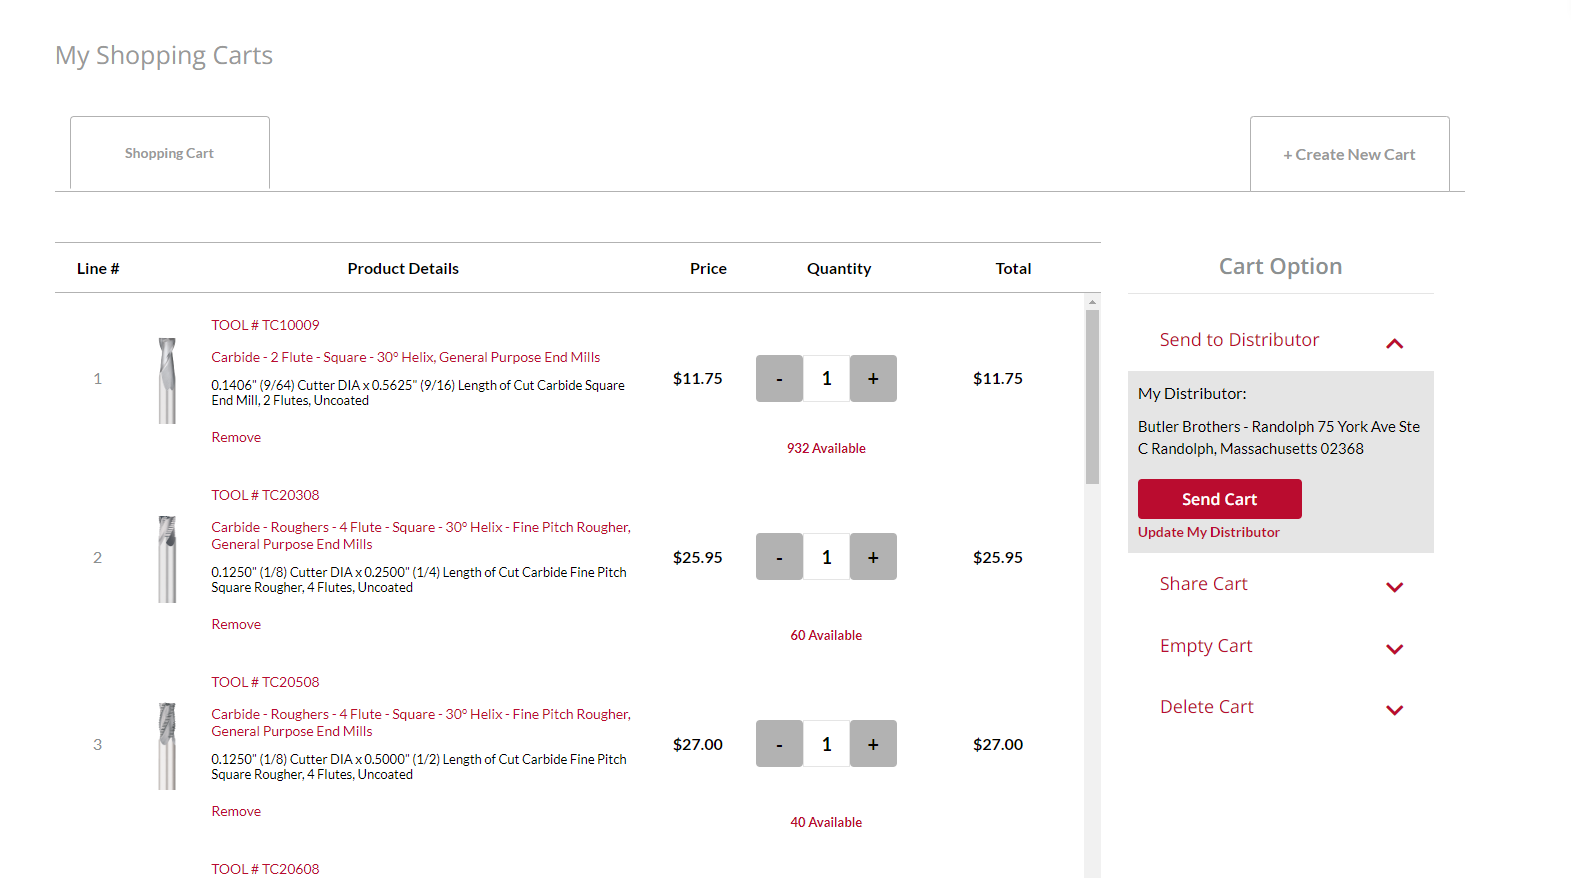Screen dimensions: 1571x878
Task: Switch to the Shopping Cart tab
Action: 169,153
